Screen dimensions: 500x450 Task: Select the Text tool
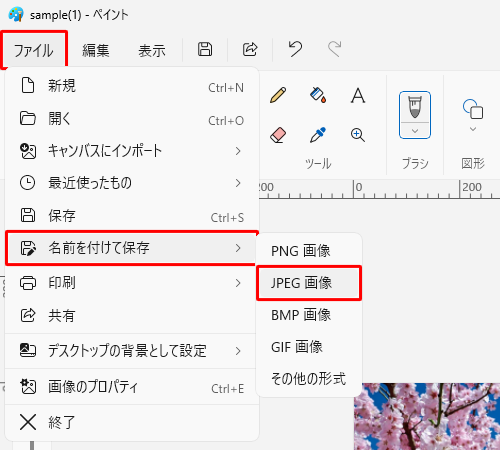(358, 95)
